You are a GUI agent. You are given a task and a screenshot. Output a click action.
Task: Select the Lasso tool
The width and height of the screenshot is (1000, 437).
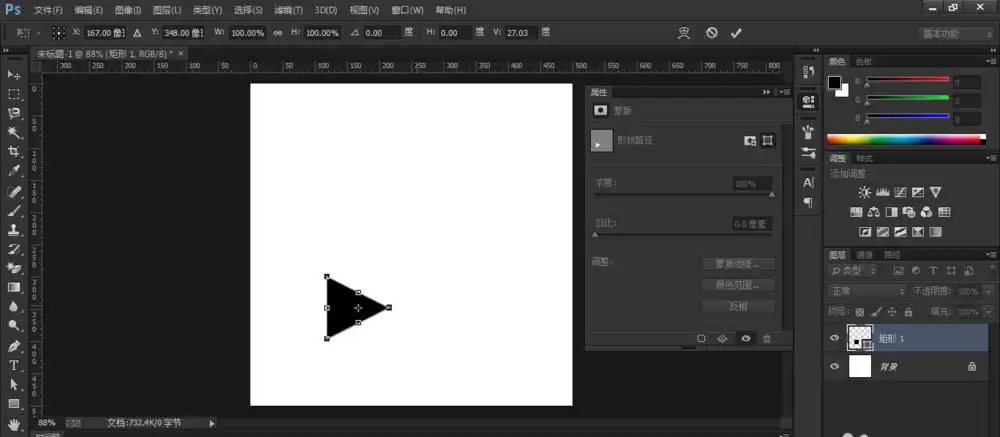14,114
